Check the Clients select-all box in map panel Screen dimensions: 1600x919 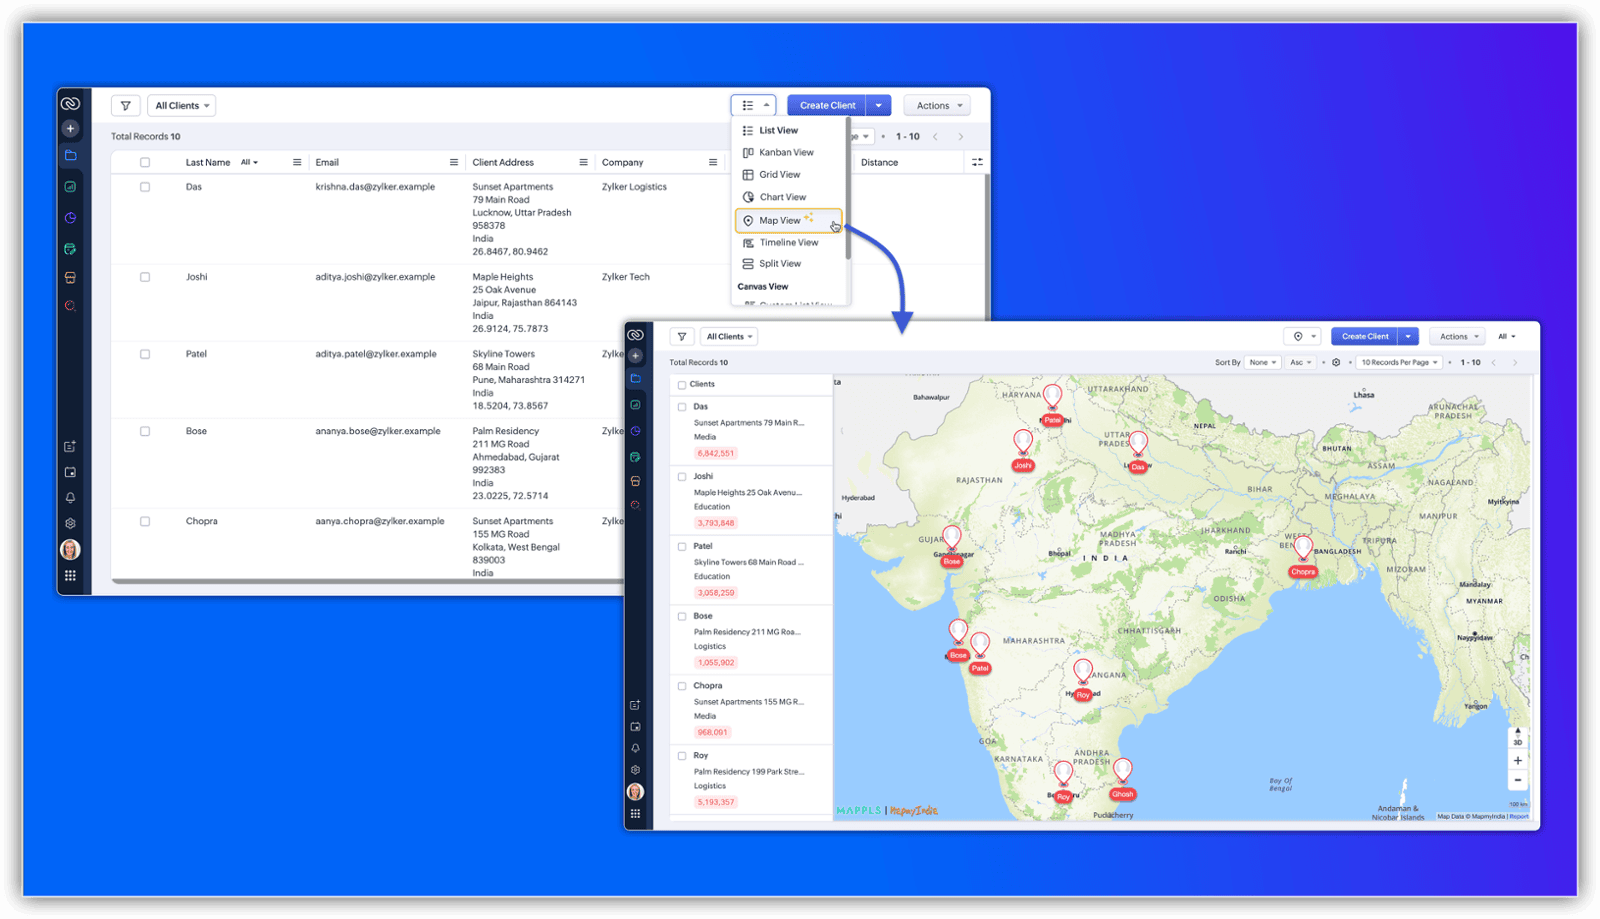[x=682, y=385]
